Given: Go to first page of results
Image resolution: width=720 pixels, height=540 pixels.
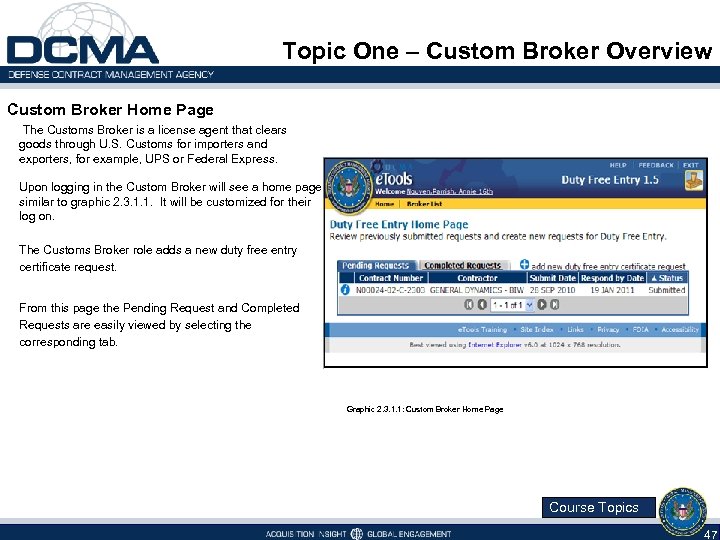Looking at the screenshot, I should click(x=468, y=304).
